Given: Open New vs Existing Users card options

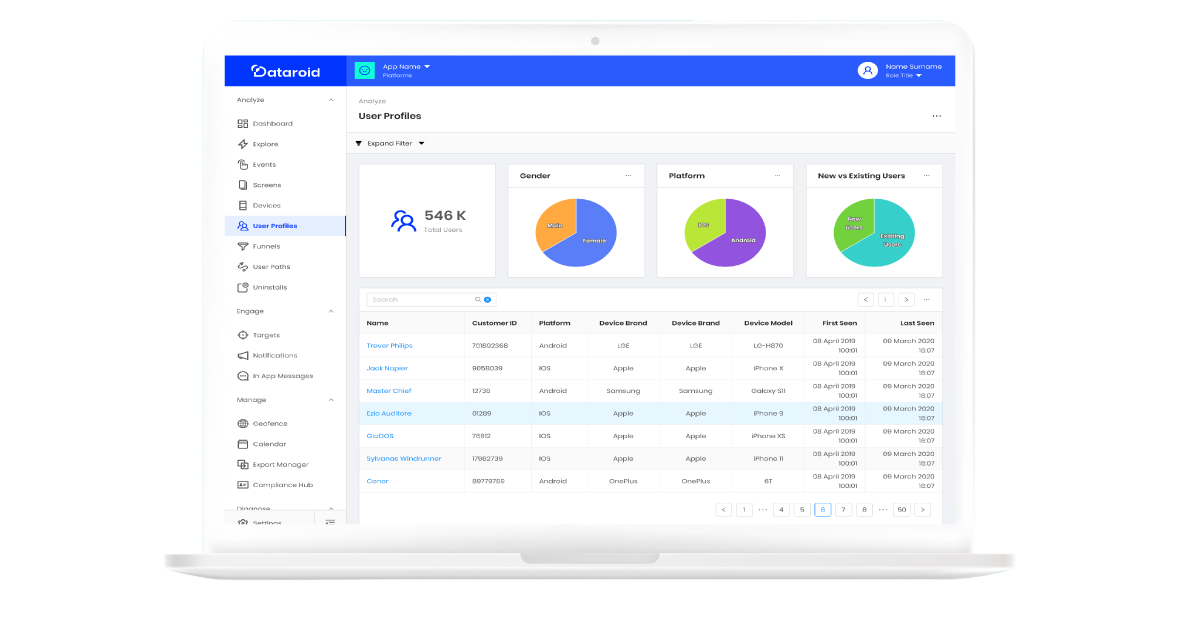Looking at the screenshot, I should (x=927, y=175).
